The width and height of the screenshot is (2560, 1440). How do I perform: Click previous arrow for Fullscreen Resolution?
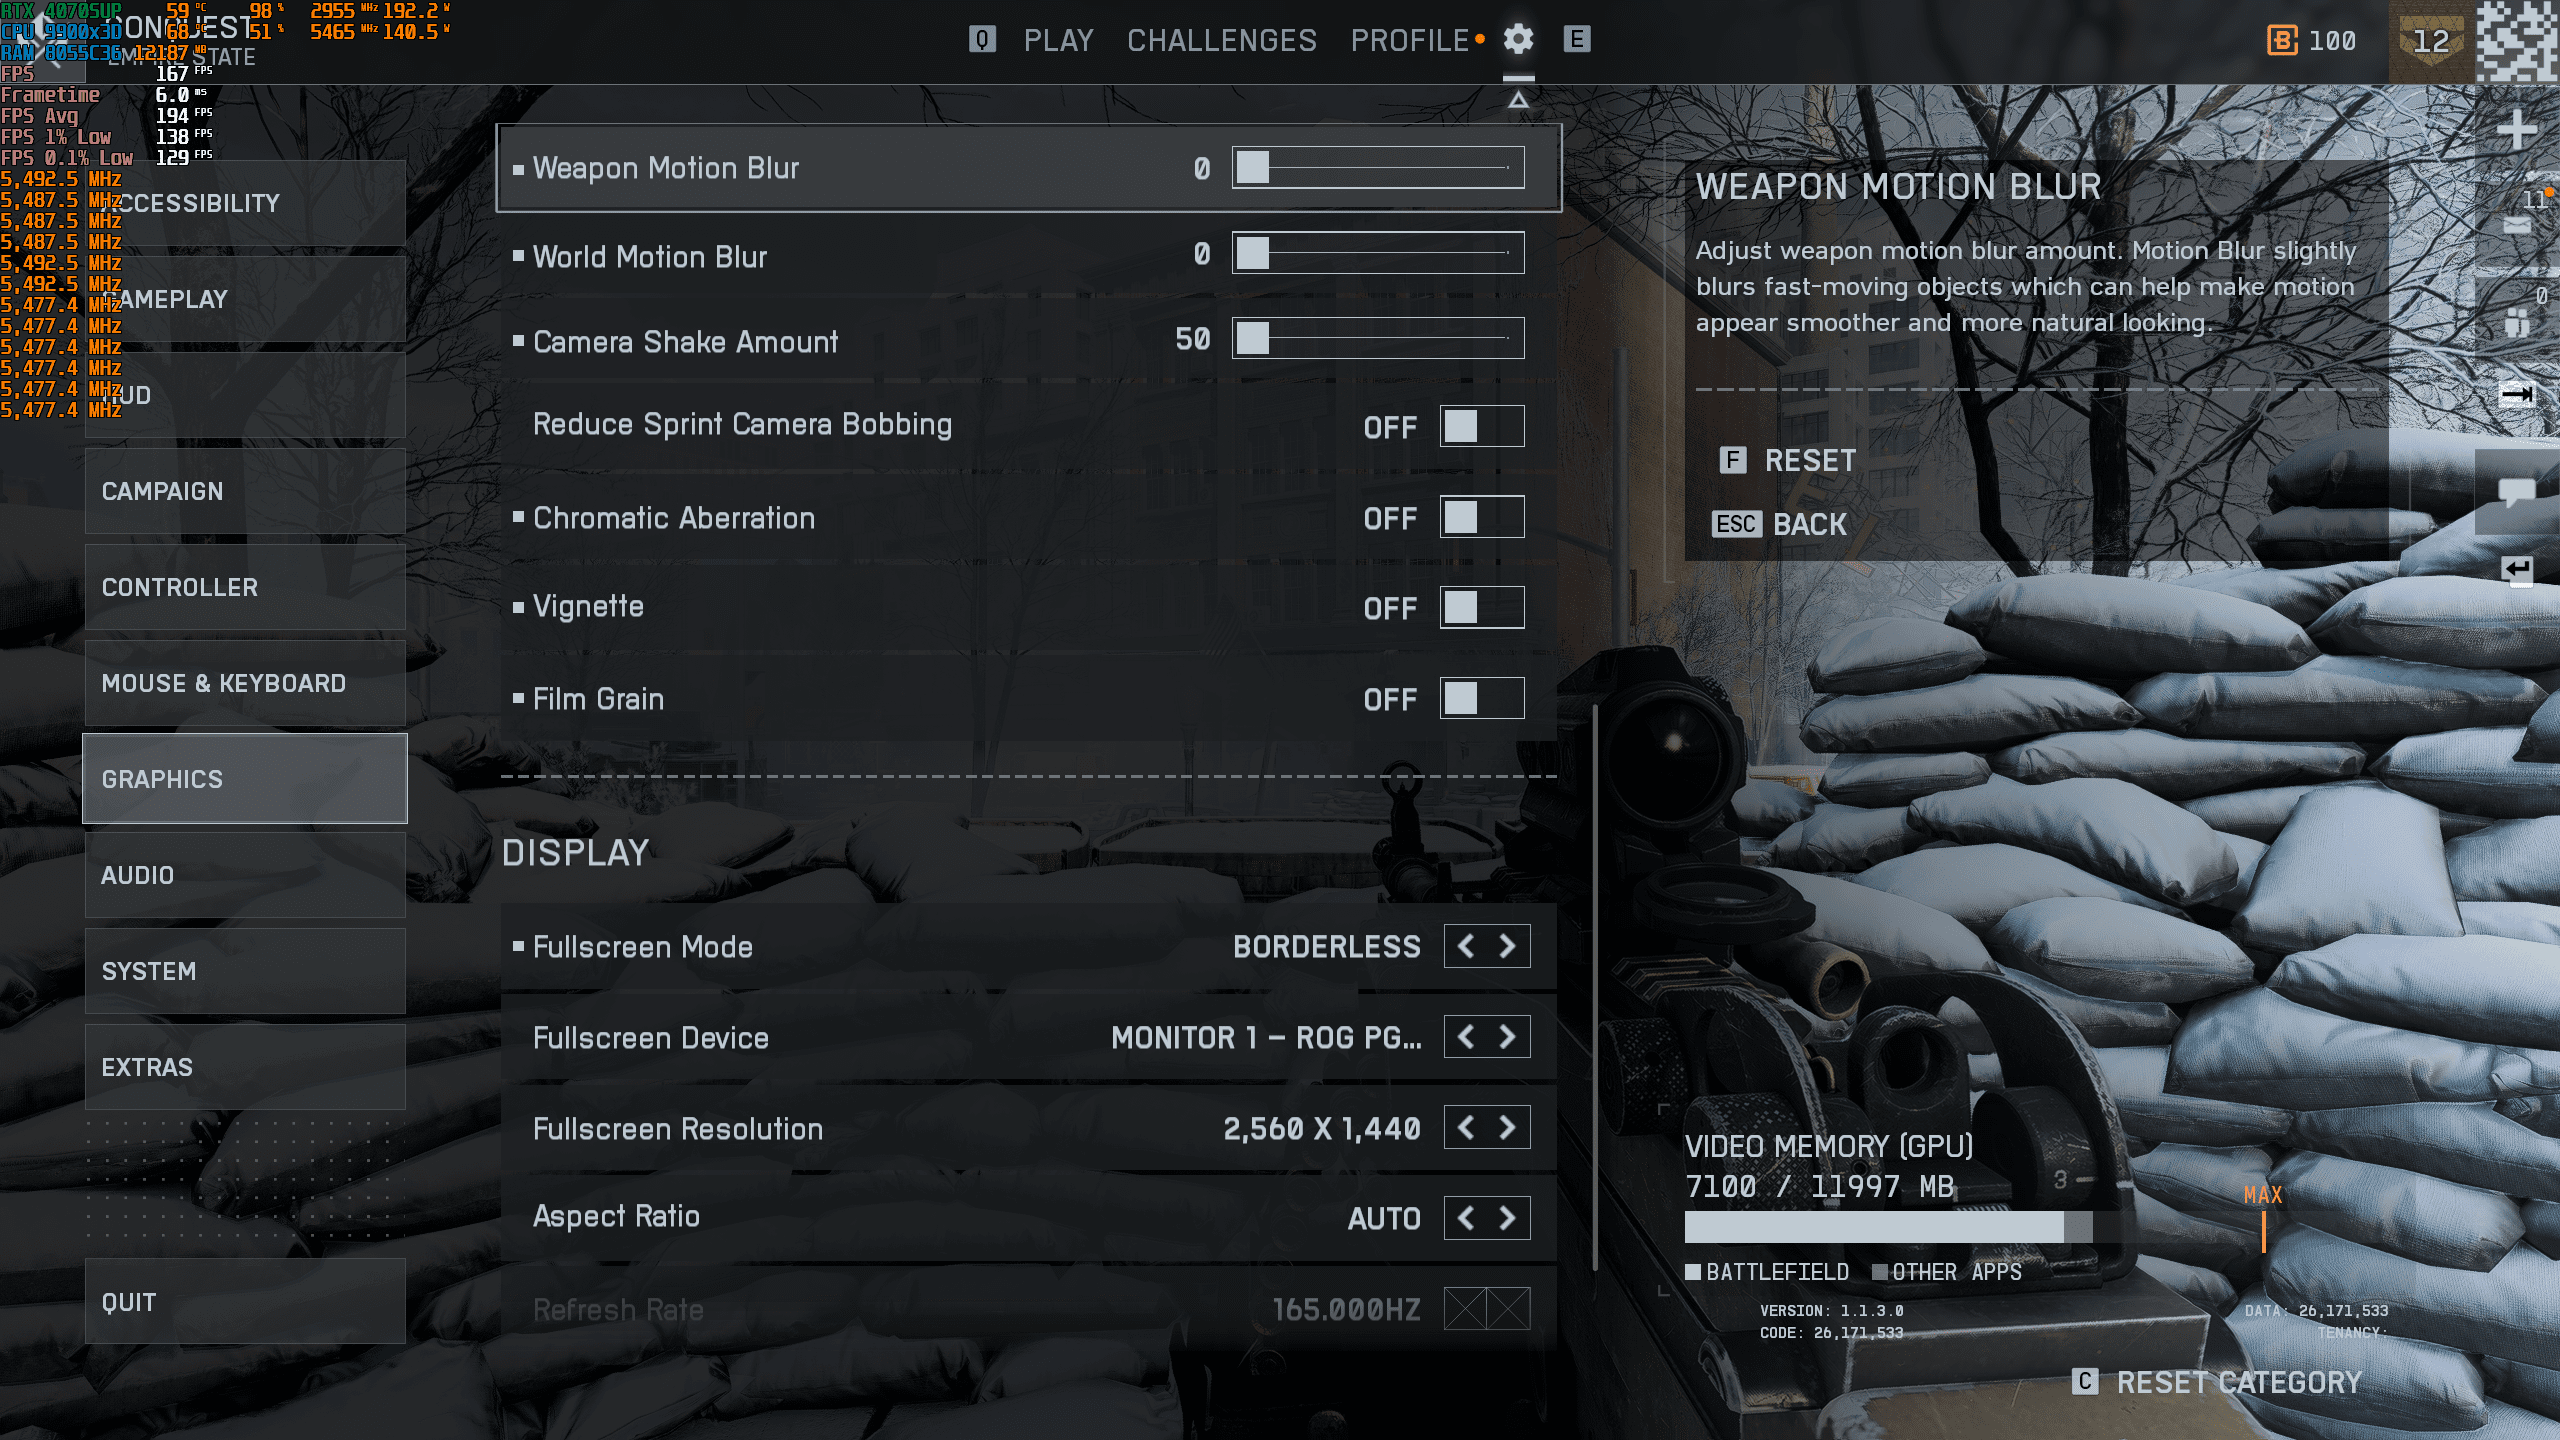pos(1466,1129)
